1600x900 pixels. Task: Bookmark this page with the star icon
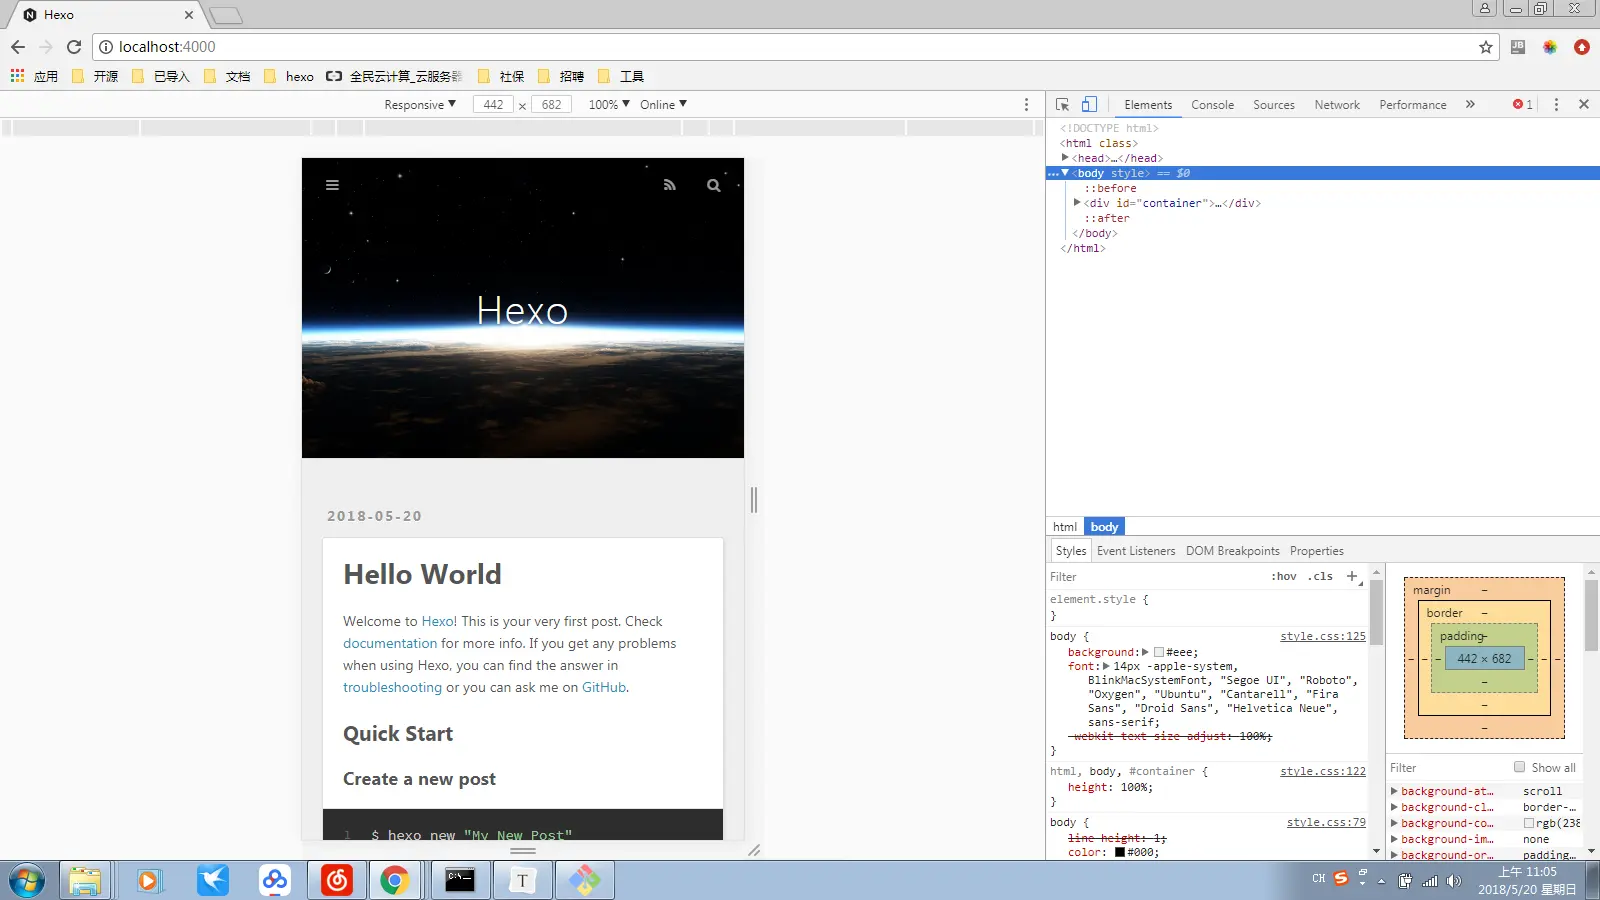coord(1485,47)
